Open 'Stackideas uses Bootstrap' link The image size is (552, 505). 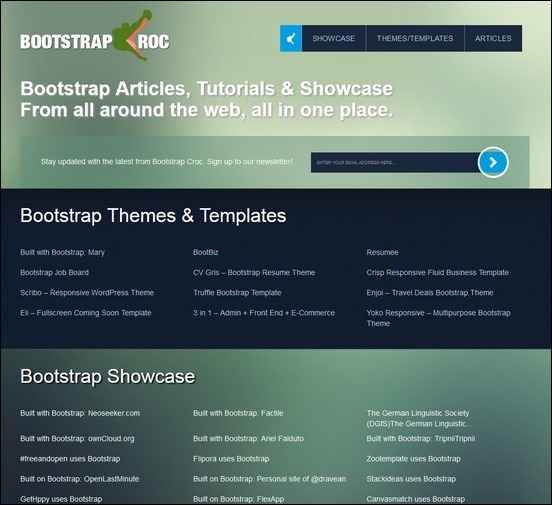[x=411, y=479]
